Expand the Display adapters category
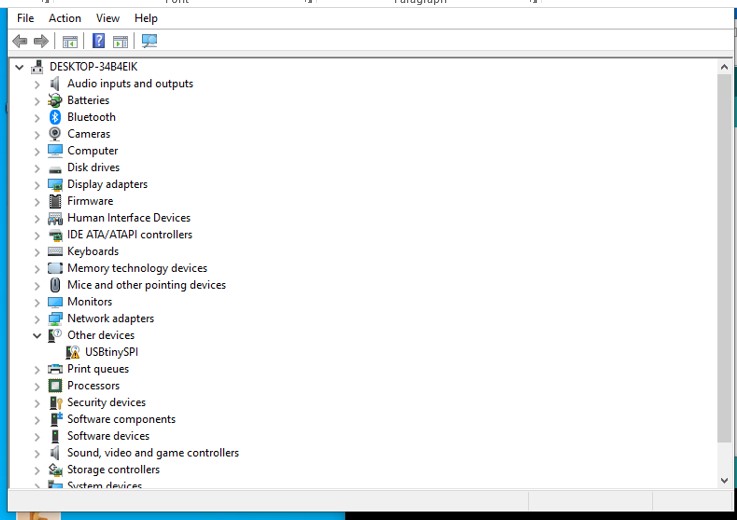Viewport: 737px width, 520px height. [x=37, y=185]
